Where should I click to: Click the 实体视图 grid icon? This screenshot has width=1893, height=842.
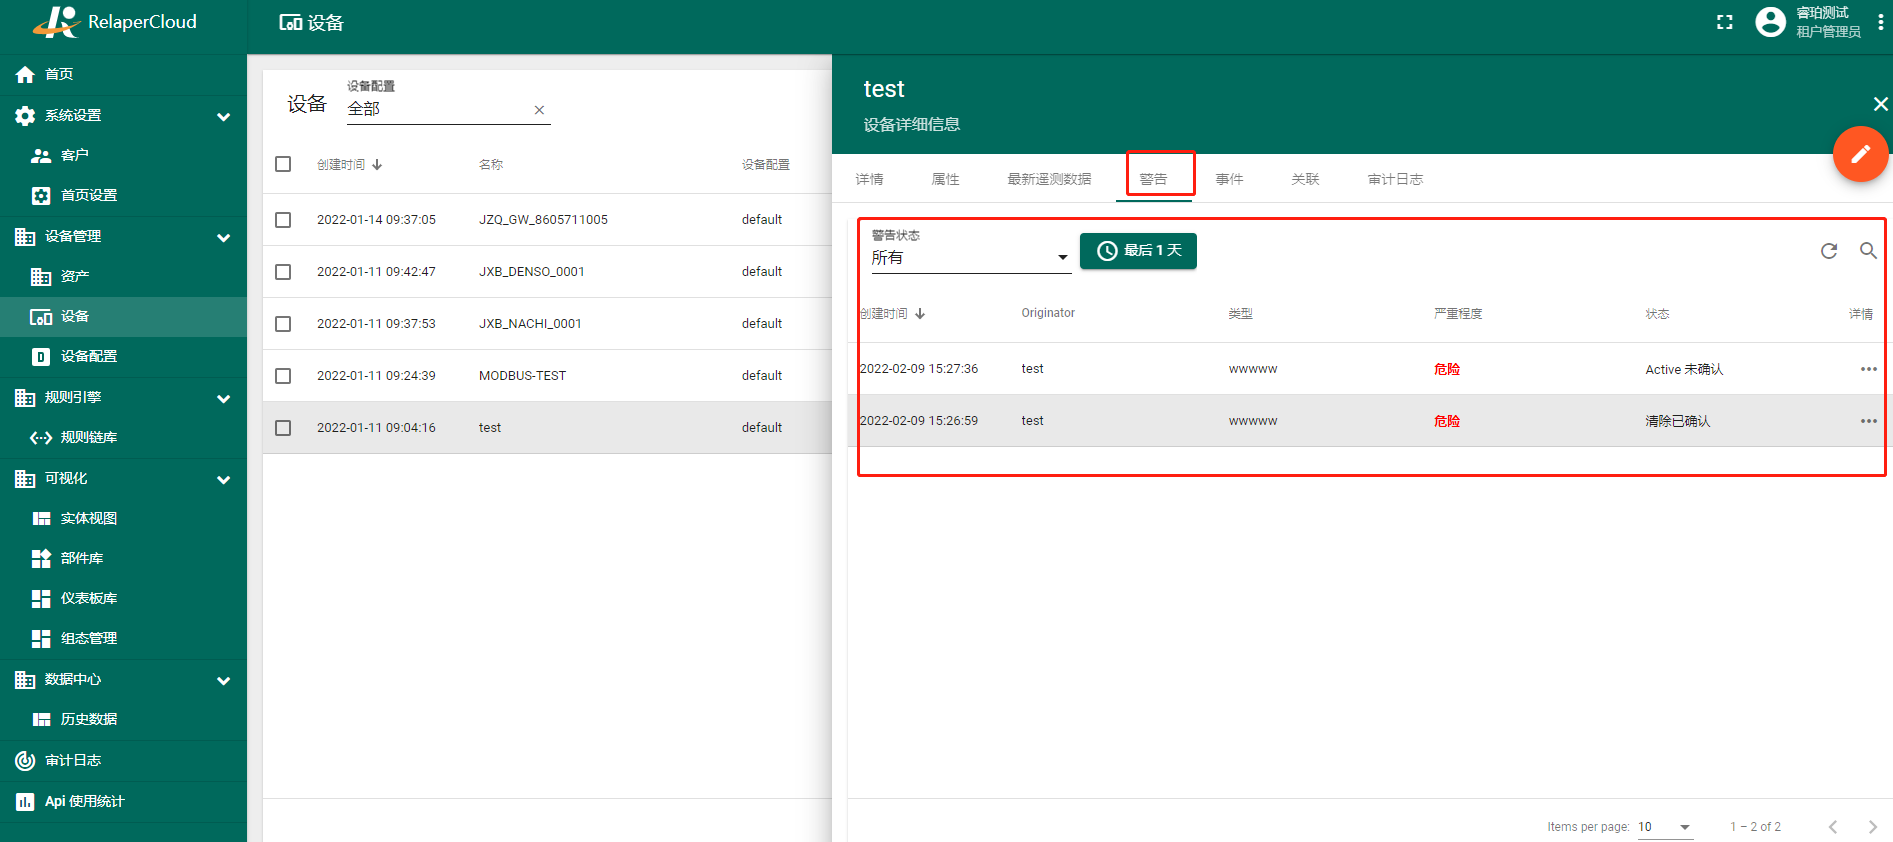point(41,518)
